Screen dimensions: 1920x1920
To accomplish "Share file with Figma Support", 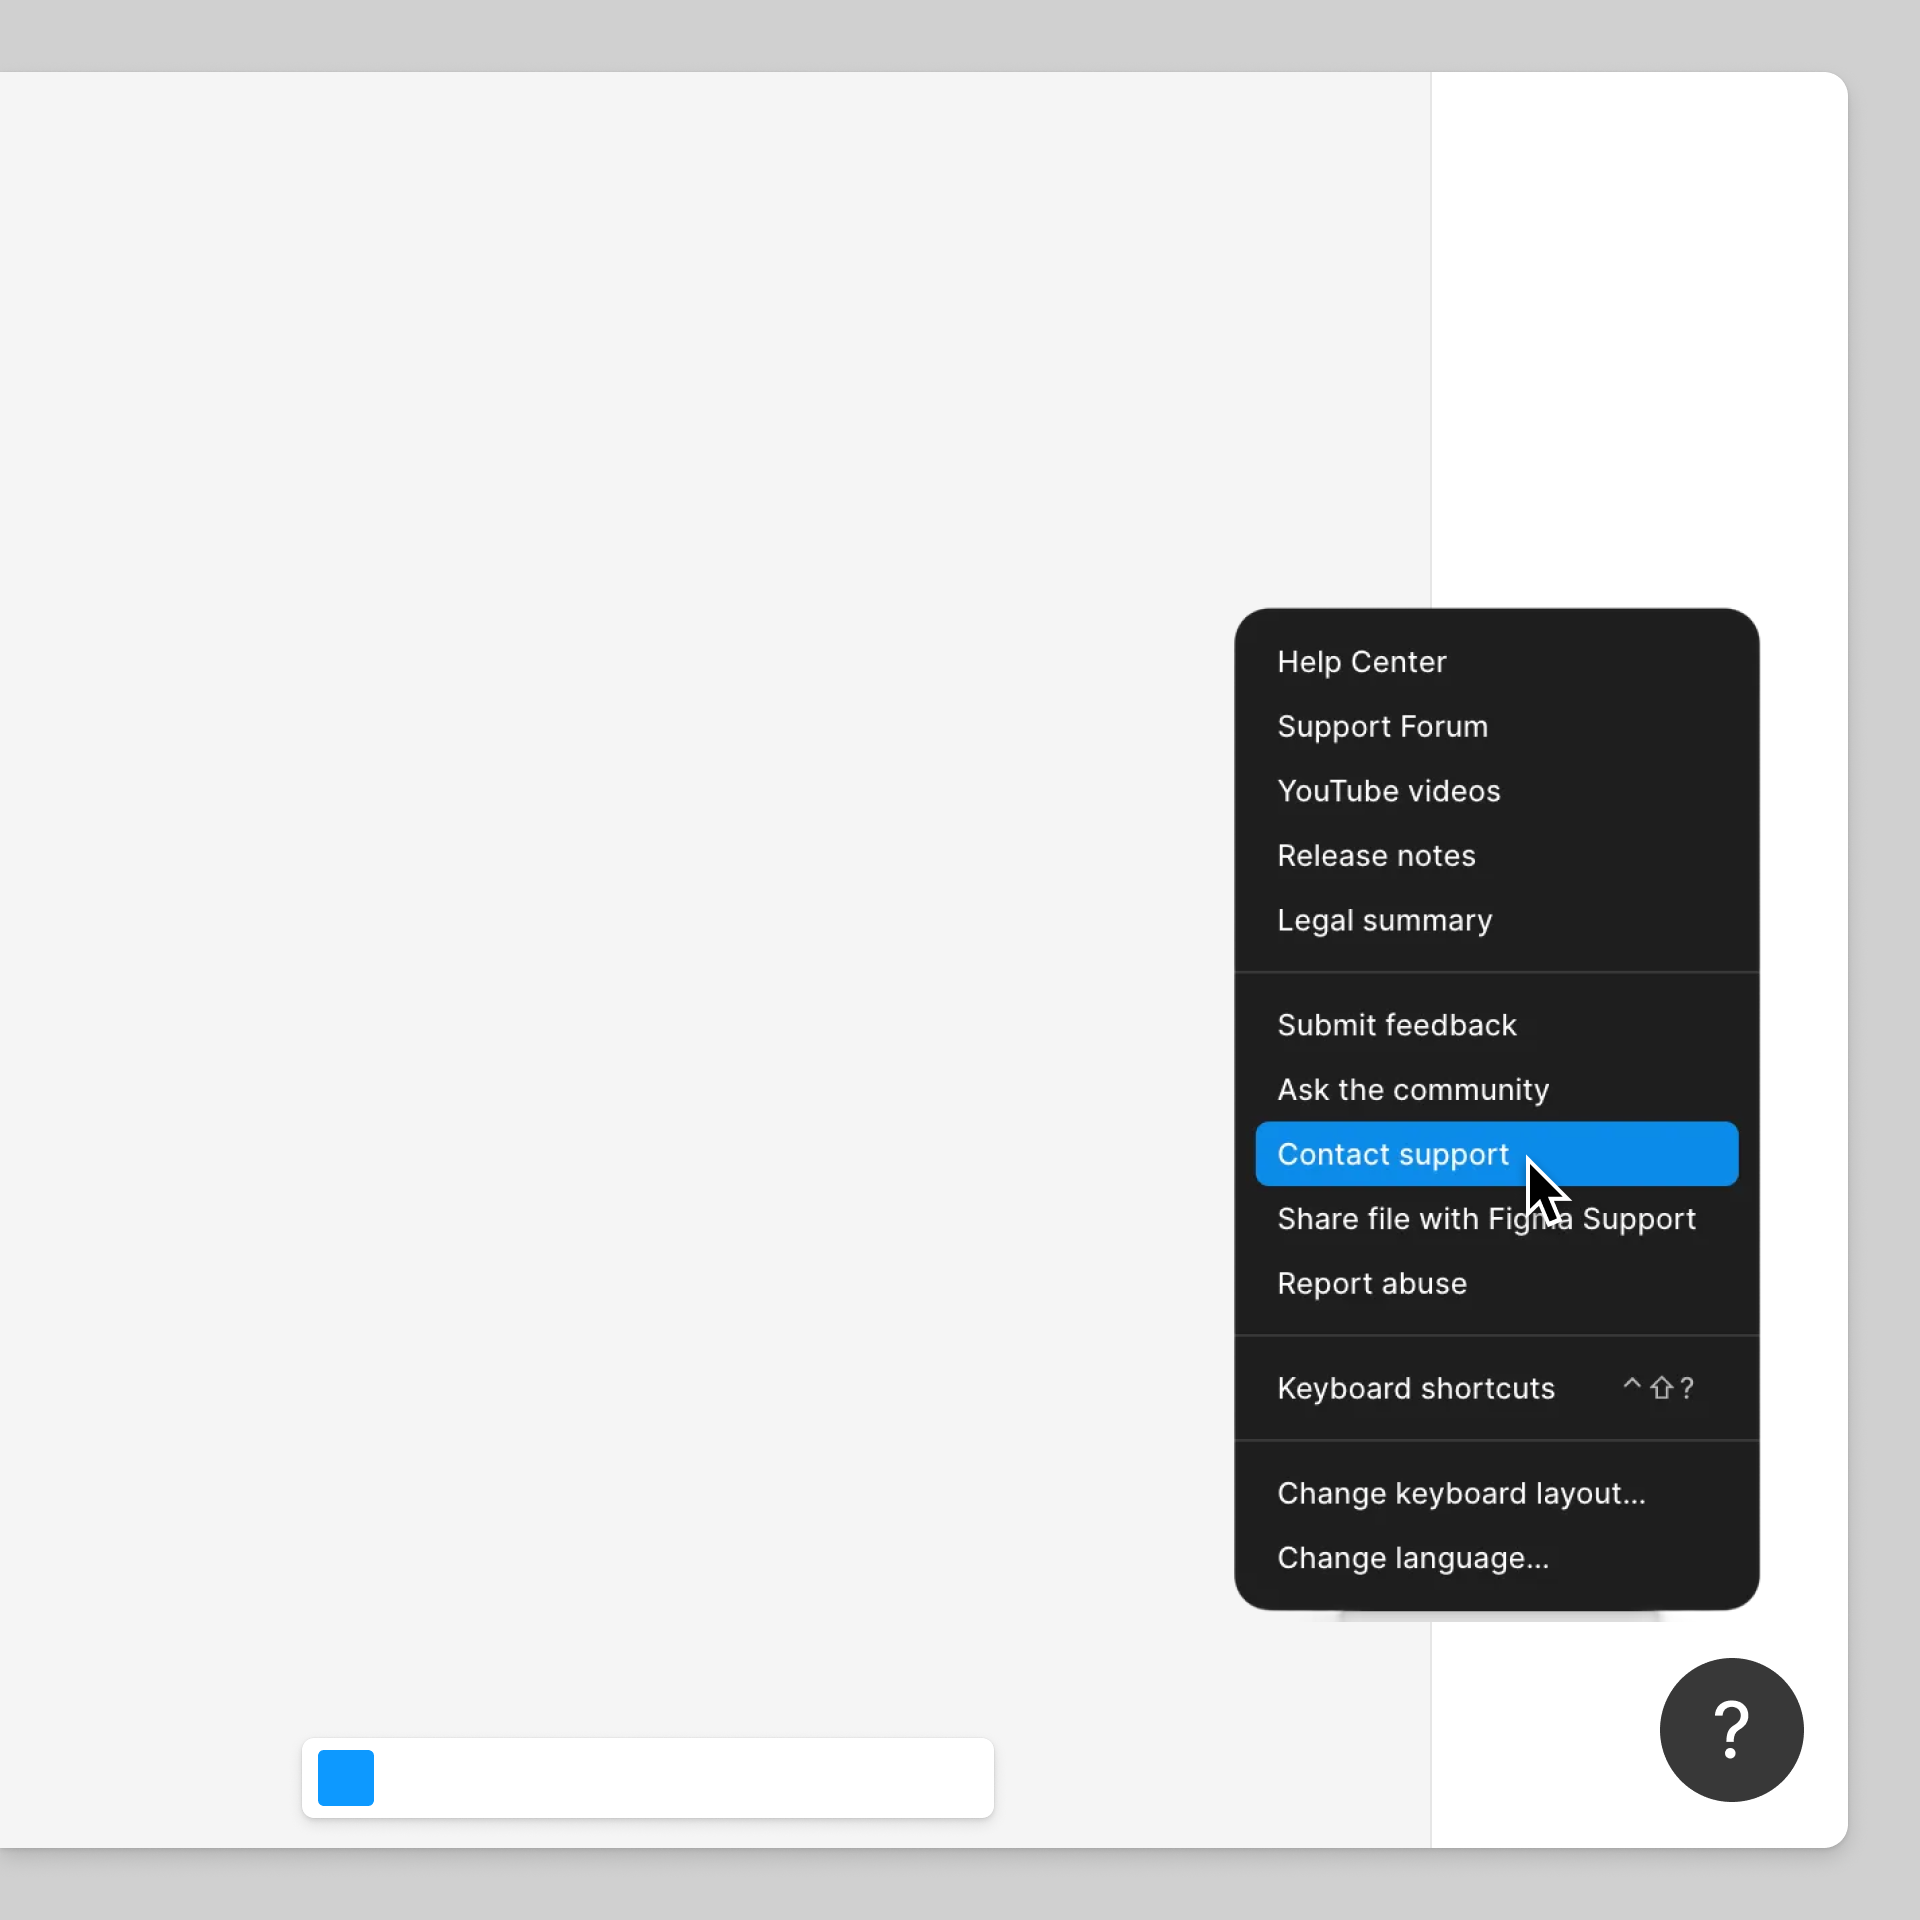I will click(1486, 1218).
